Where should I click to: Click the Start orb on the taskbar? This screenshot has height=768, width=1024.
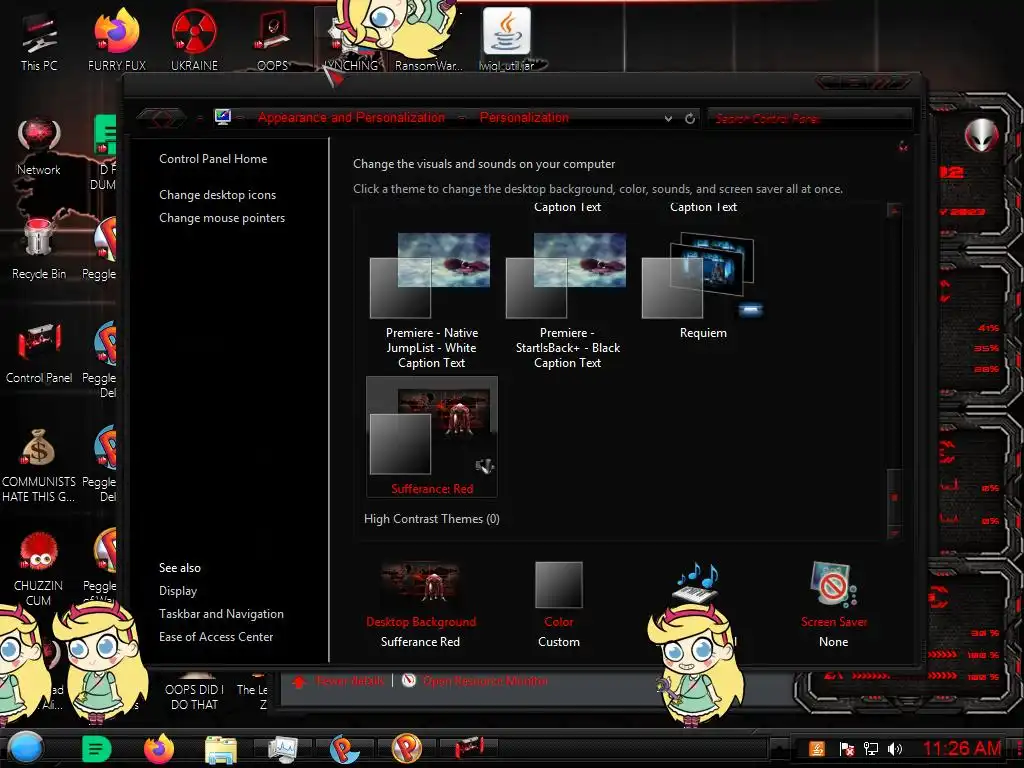[25, 748]
